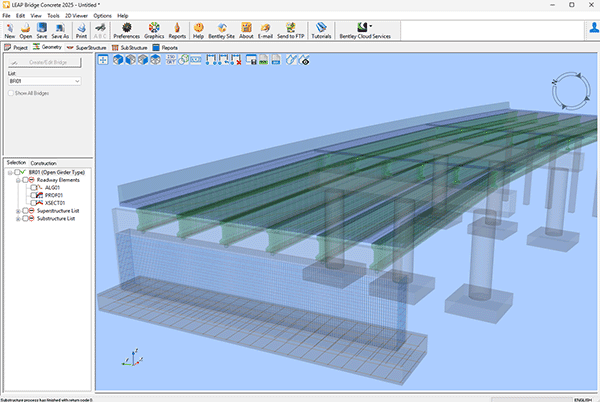The width and height of the screenshot is (600, 402).
Task: Click the Preferences gear icon
Action: [x=126, y=28]
